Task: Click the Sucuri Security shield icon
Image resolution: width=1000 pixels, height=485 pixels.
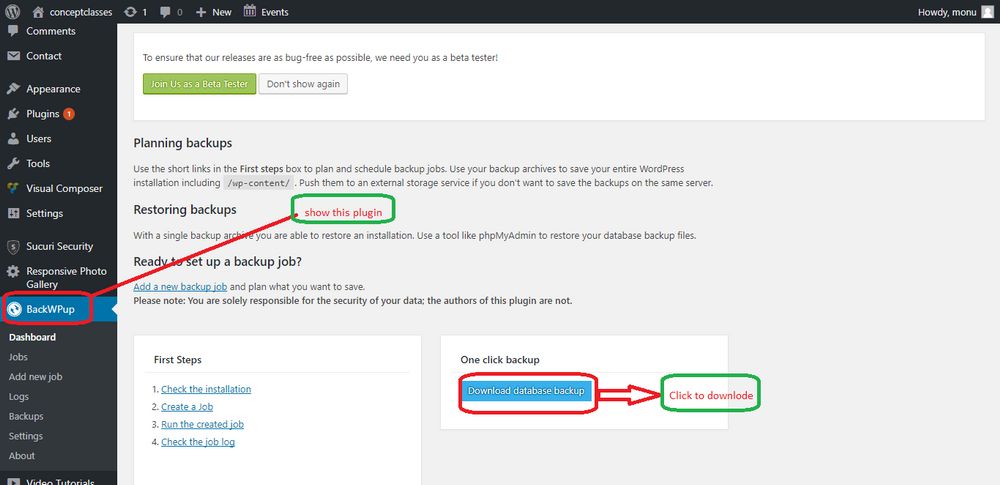Action: tap(13, 246)
